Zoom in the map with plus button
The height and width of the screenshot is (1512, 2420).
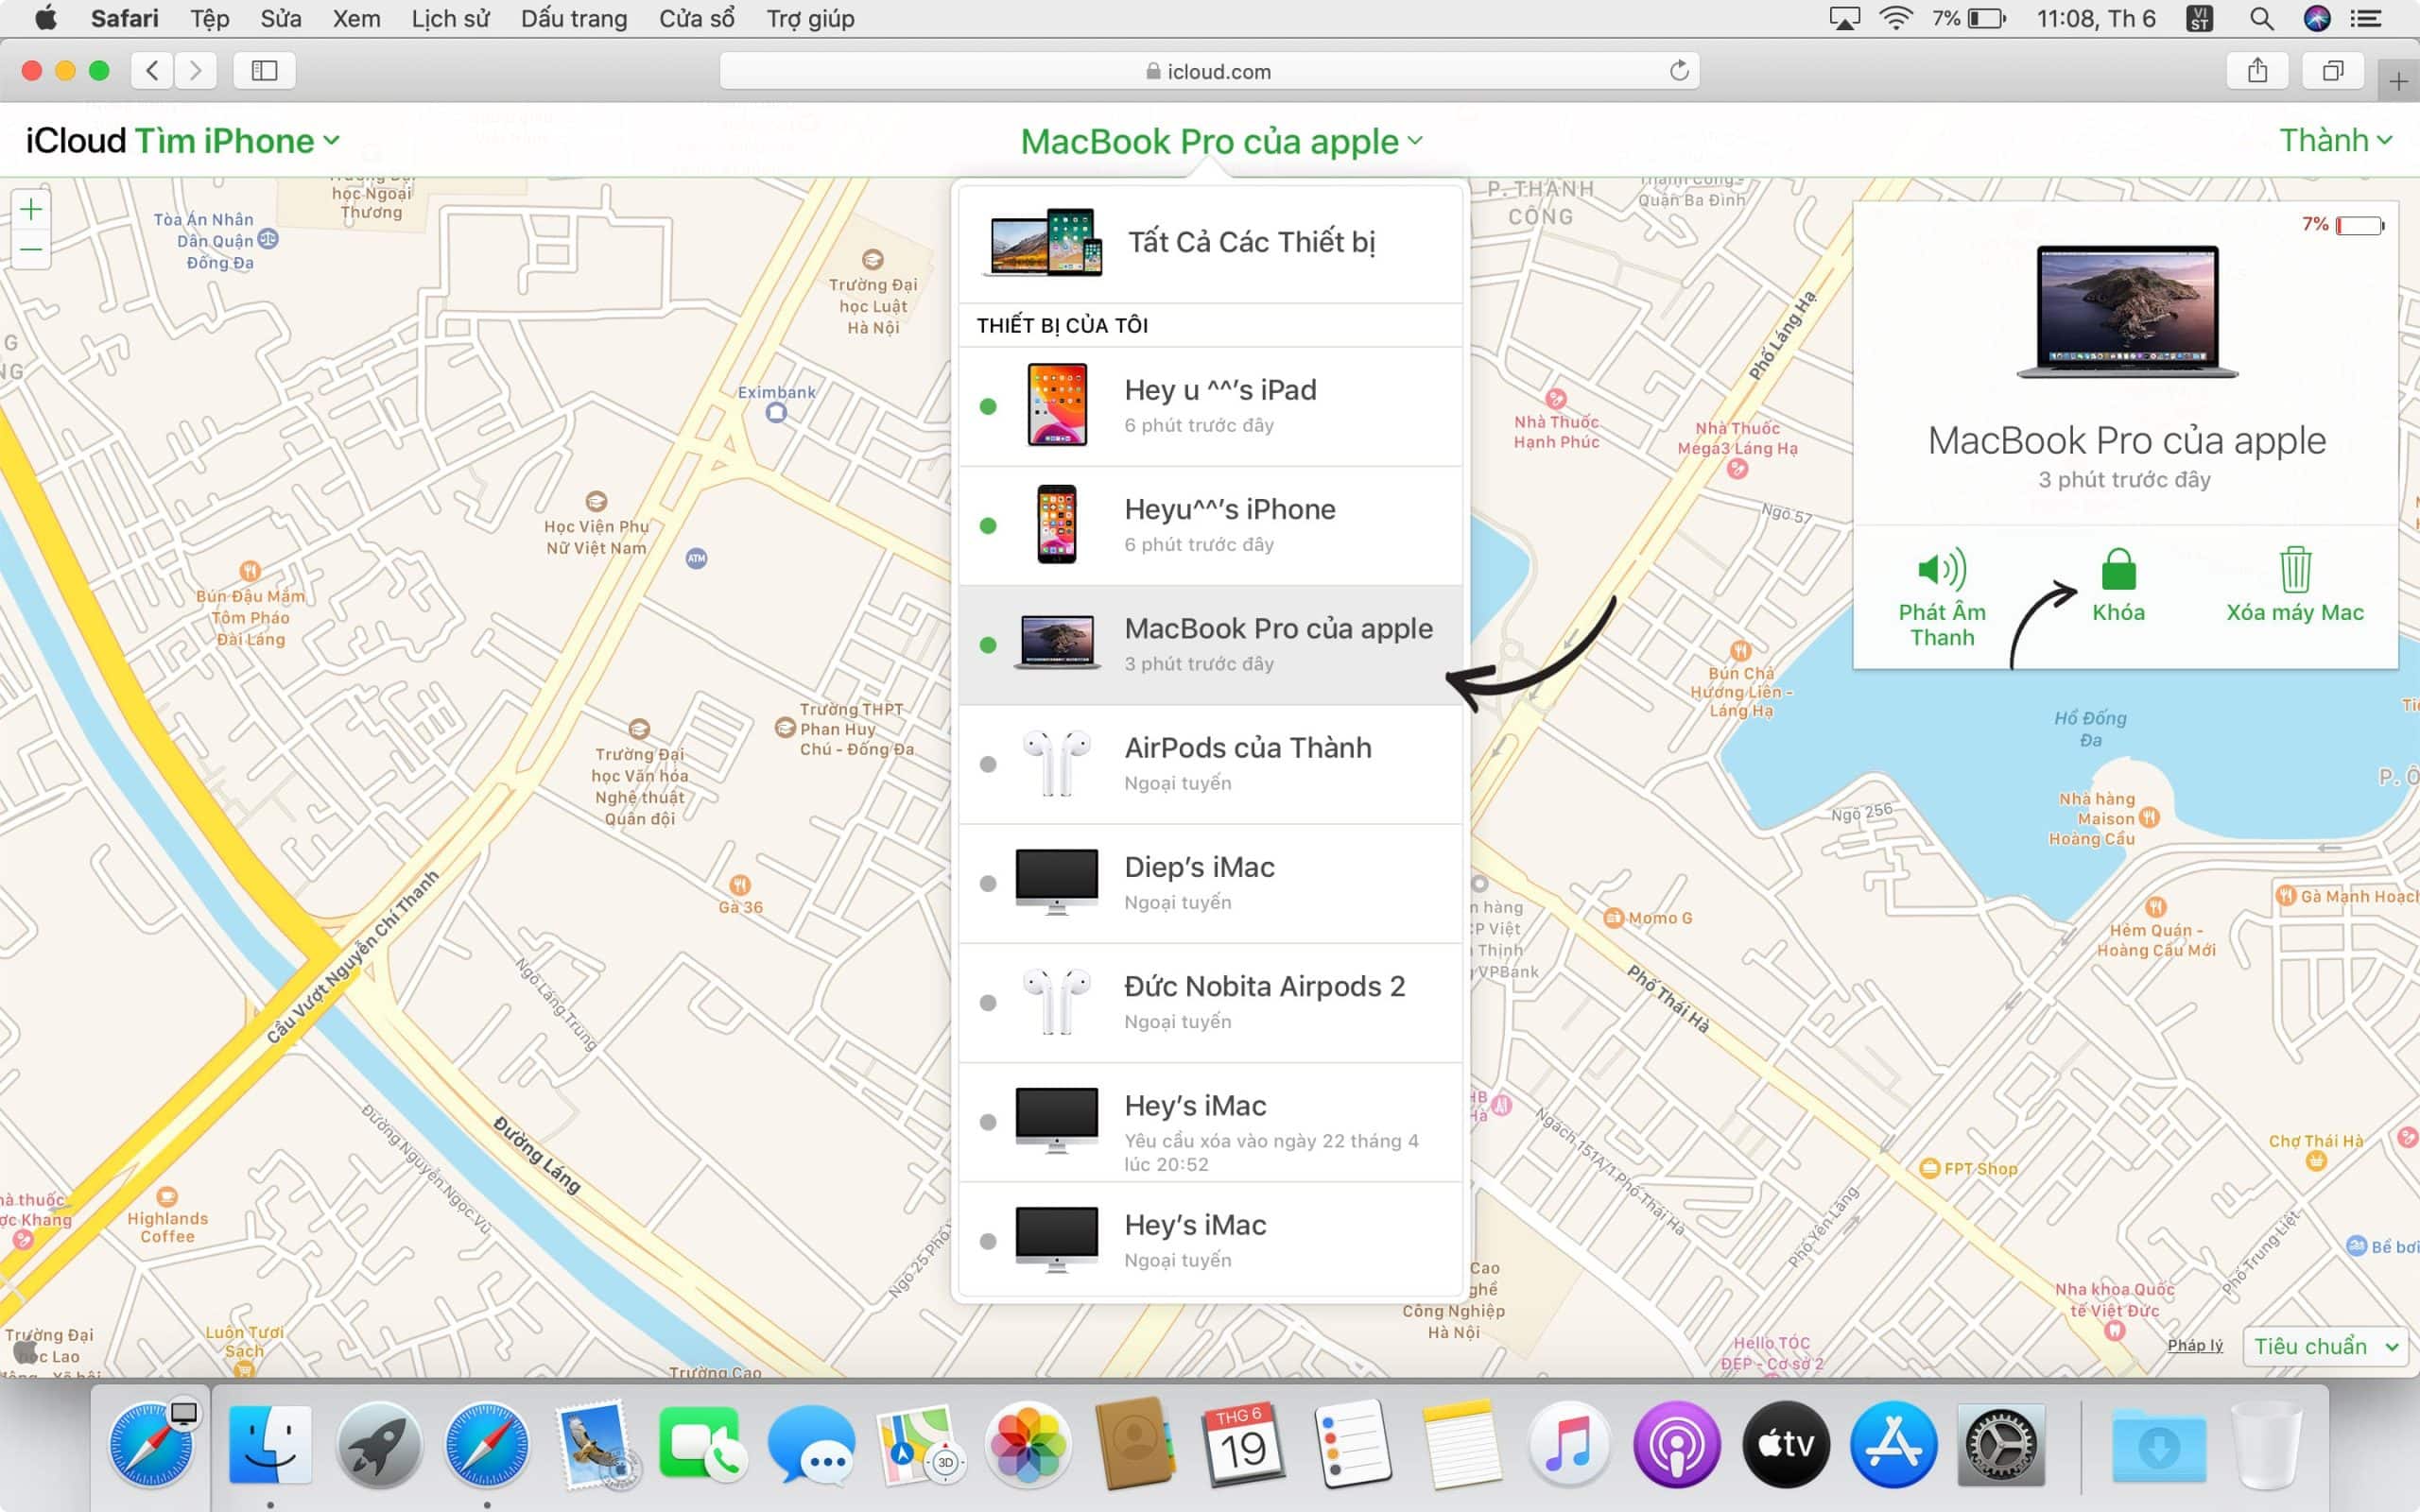pos(31,209)
